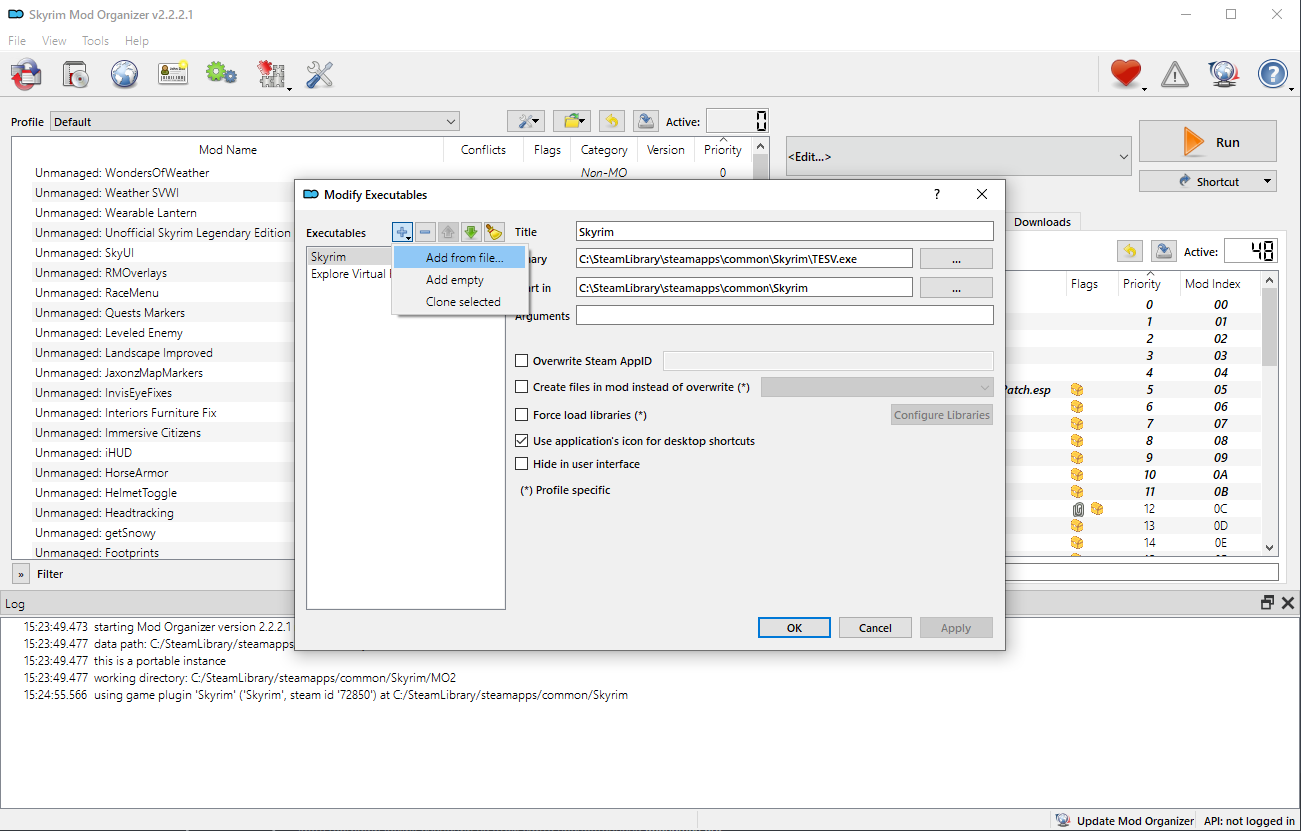Click the puzzle-piece tools icon
1301x831 pixels.
[271, 74]
